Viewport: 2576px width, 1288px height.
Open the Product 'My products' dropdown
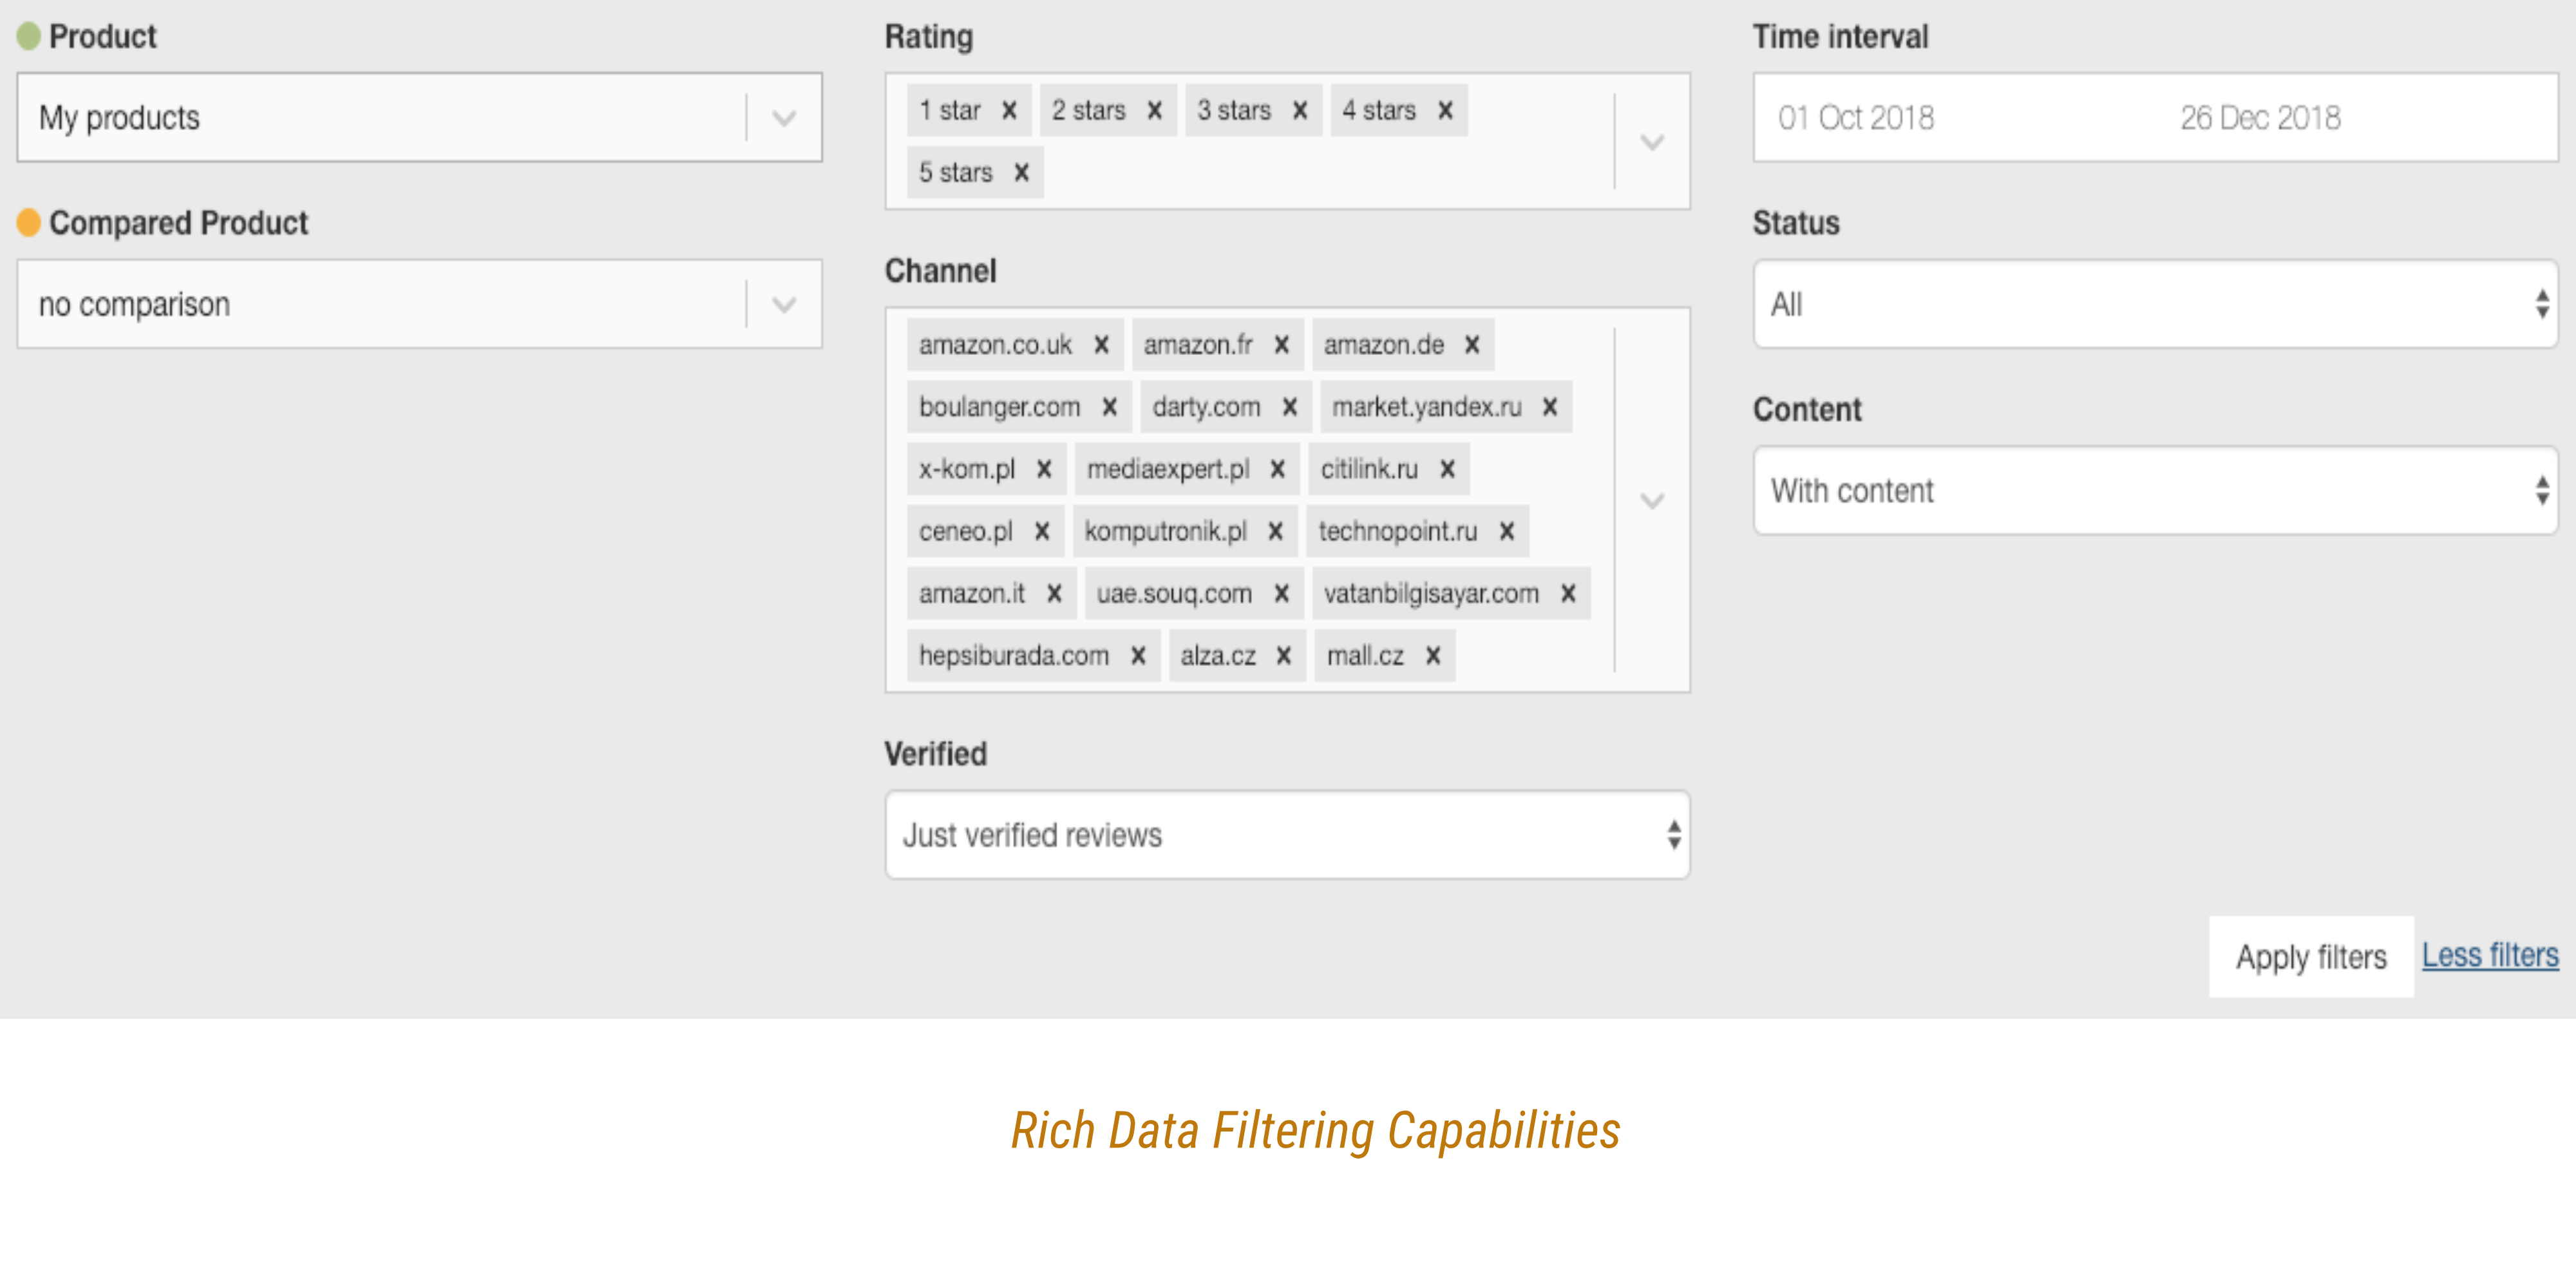(419, 117)
